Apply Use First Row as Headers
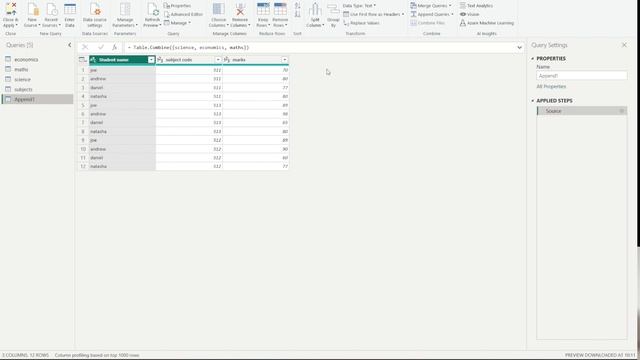This screenshot has height=360, width=640. pos(373,14)
